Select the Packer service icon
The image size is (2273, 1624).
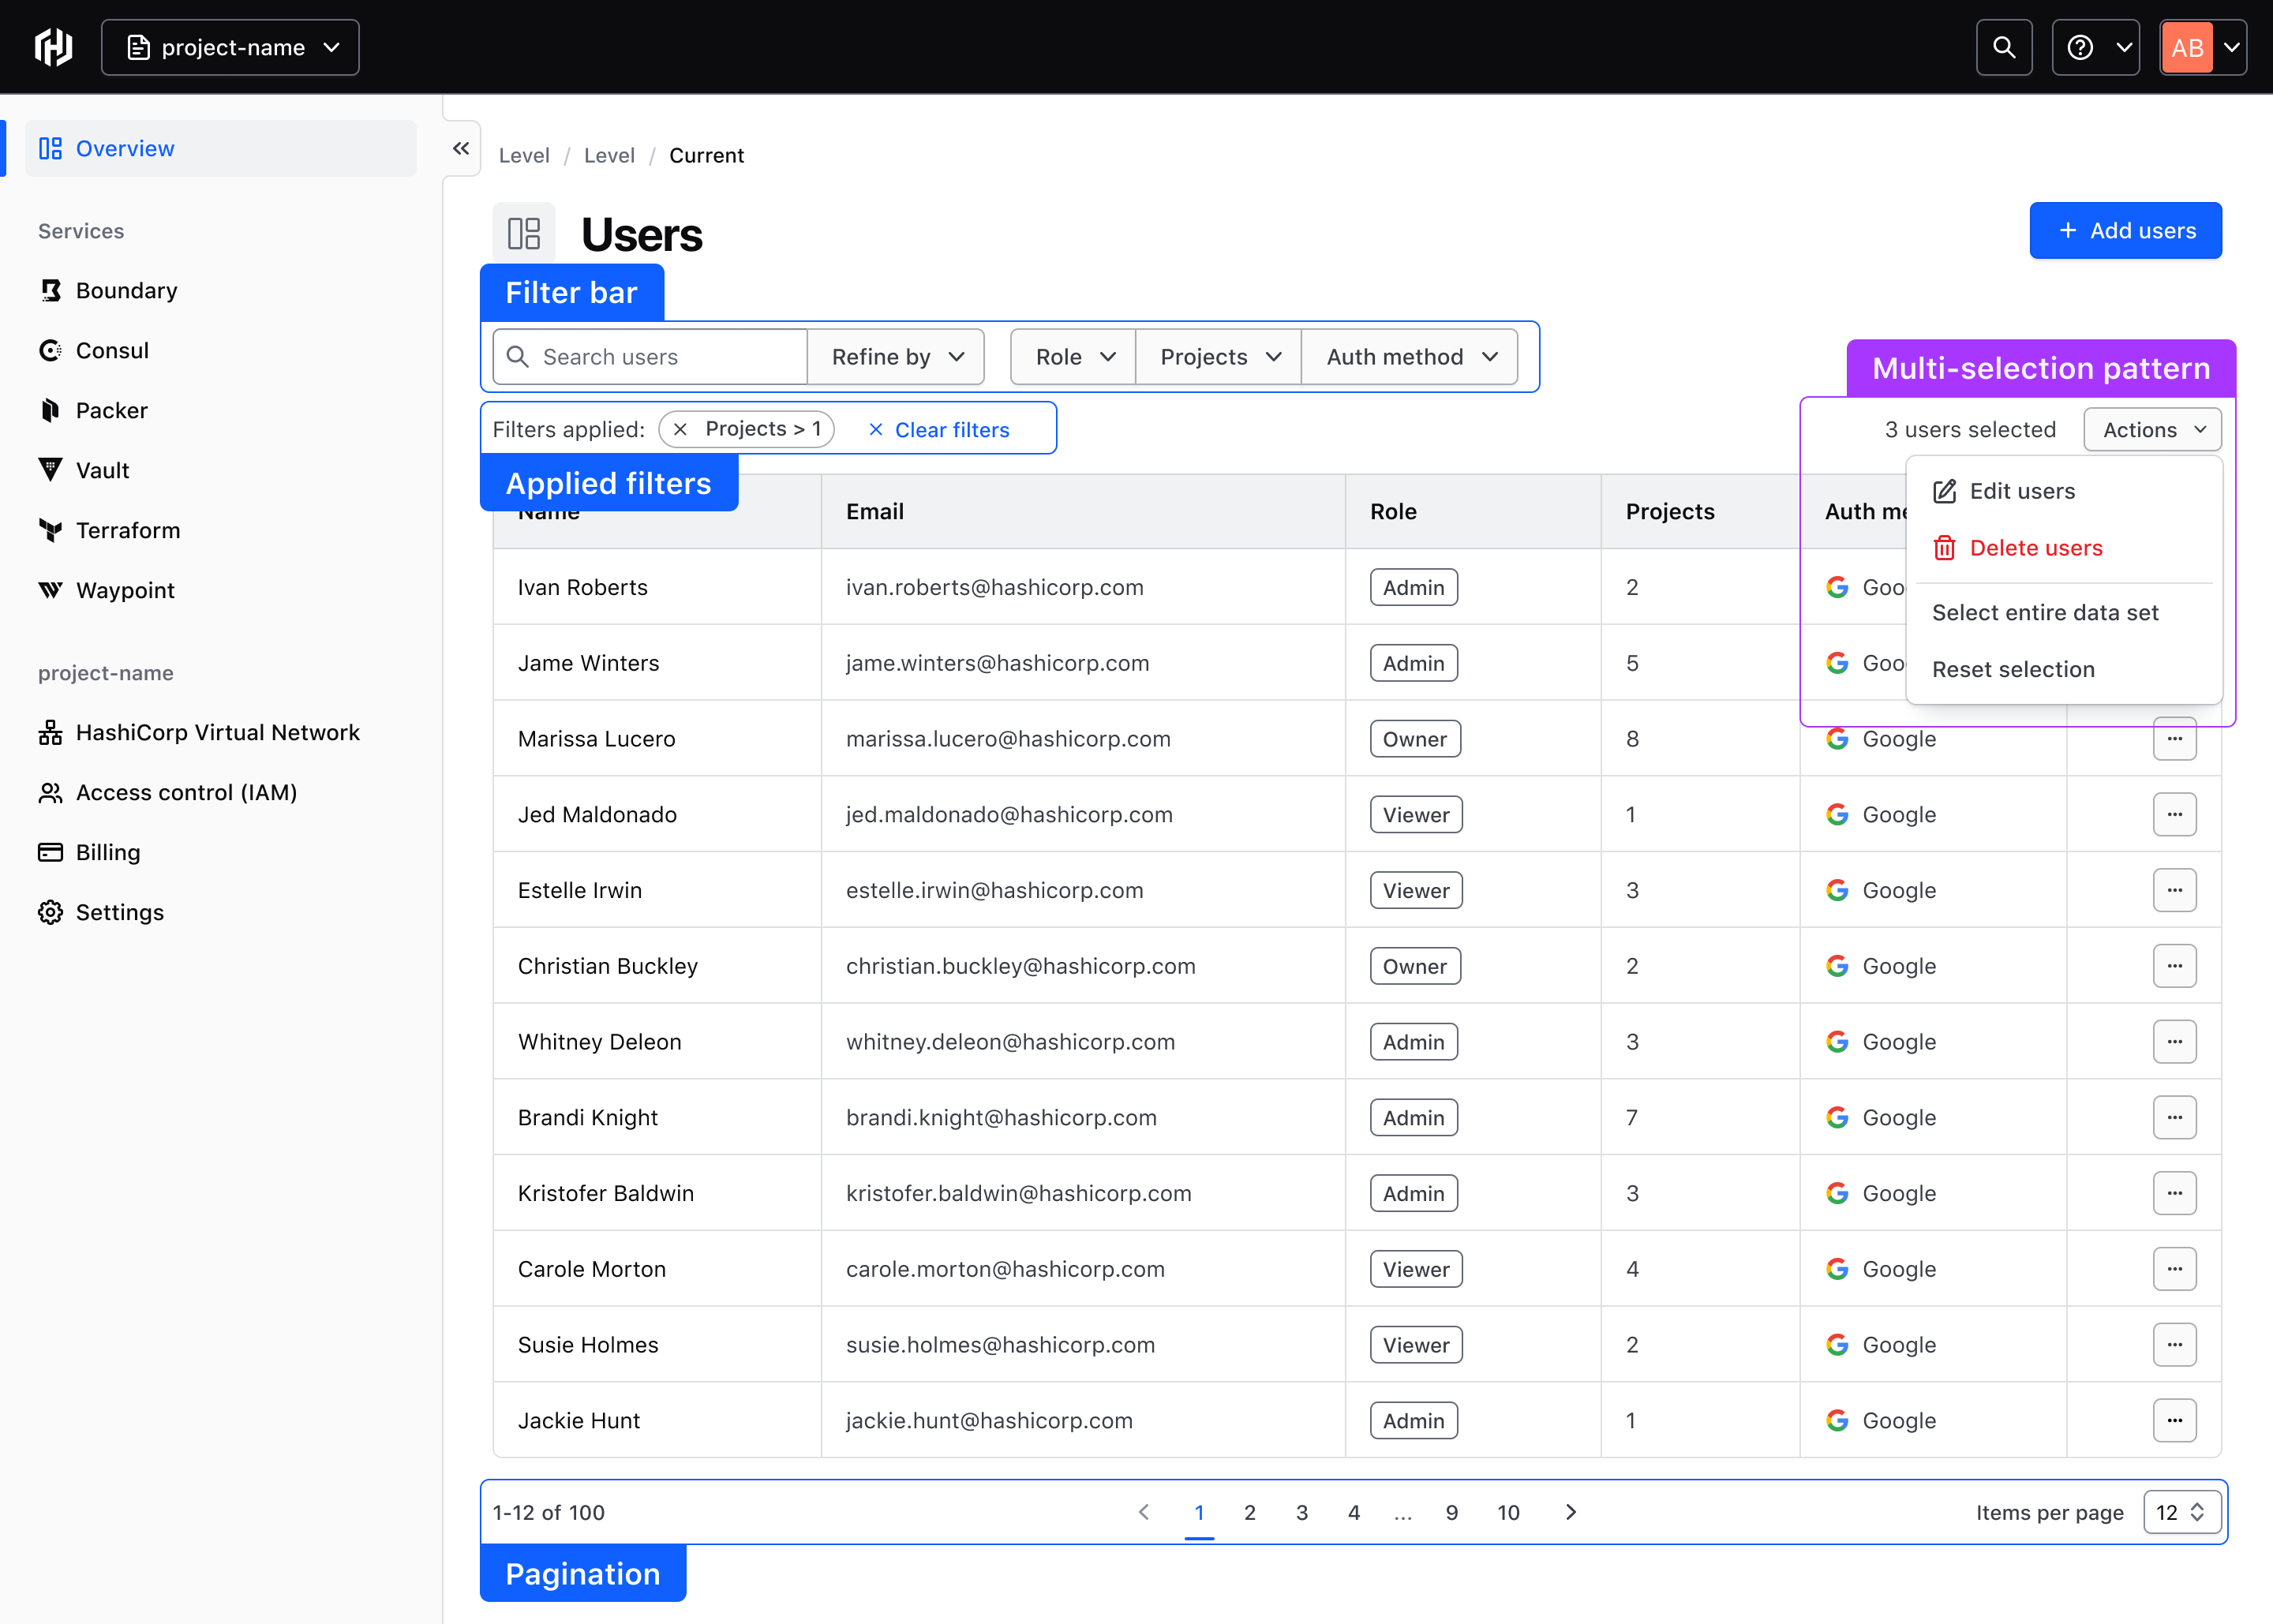[x=51, y=410]
